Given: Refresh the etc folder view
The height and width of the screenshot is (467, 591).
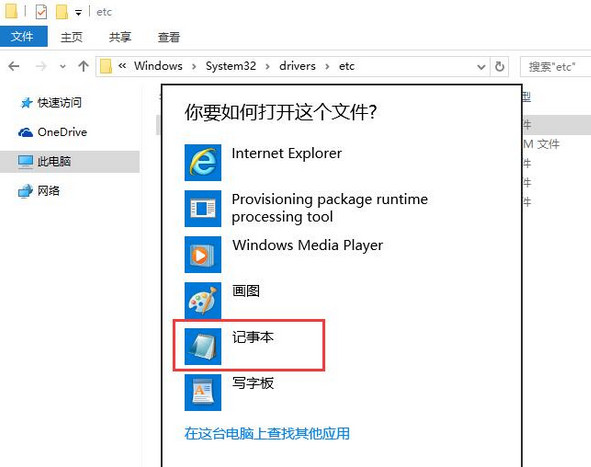Looking at the screenshot, I should point(499,67).
